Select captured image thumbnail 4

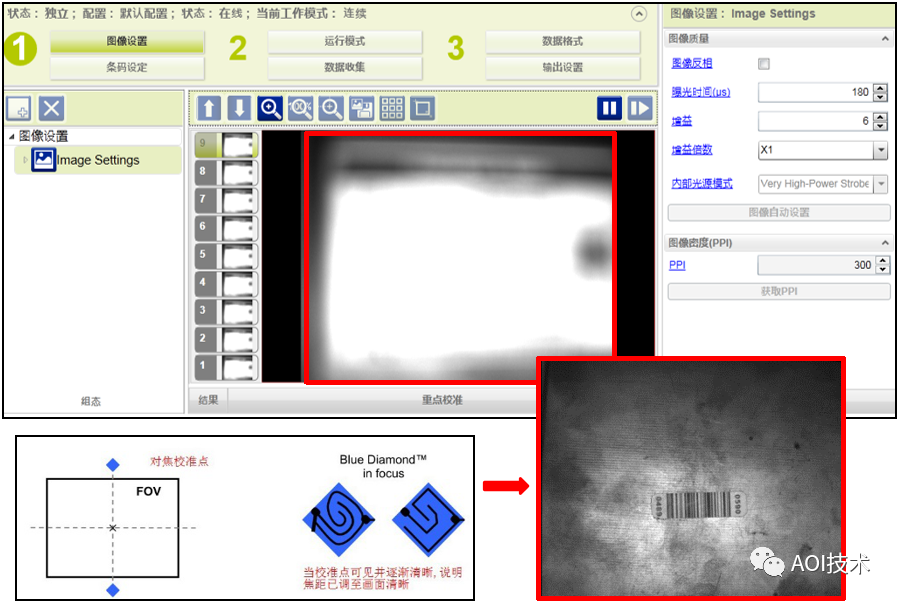pos(226,284)
